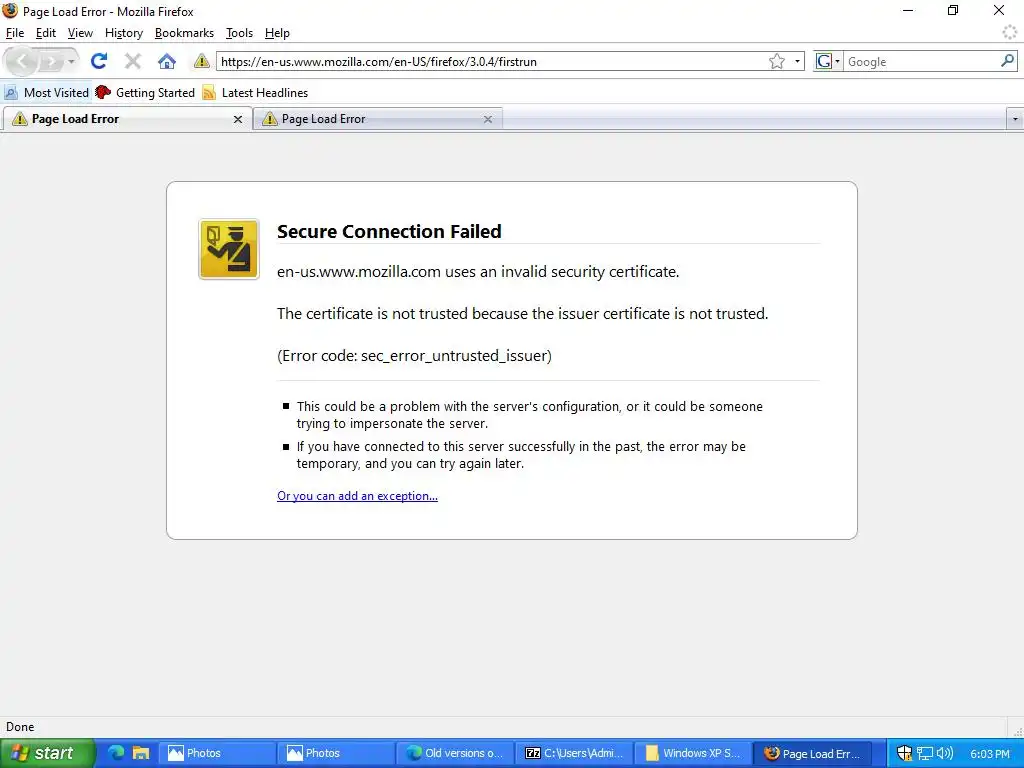Image resolution: width=1024 pixels, height=768 pixels.
Task: Click the Back navigation arrow
Action: [22, 61]
